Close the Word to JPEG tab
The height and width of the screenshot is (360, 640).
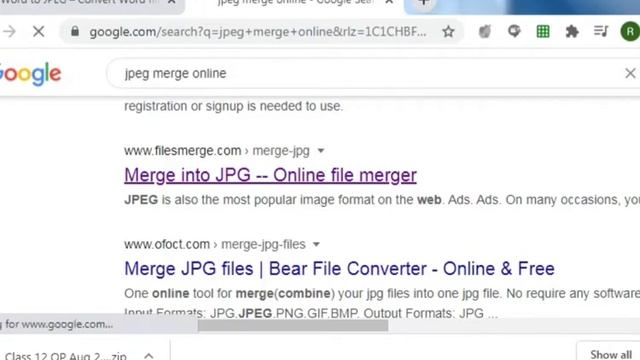click(172, 2)
